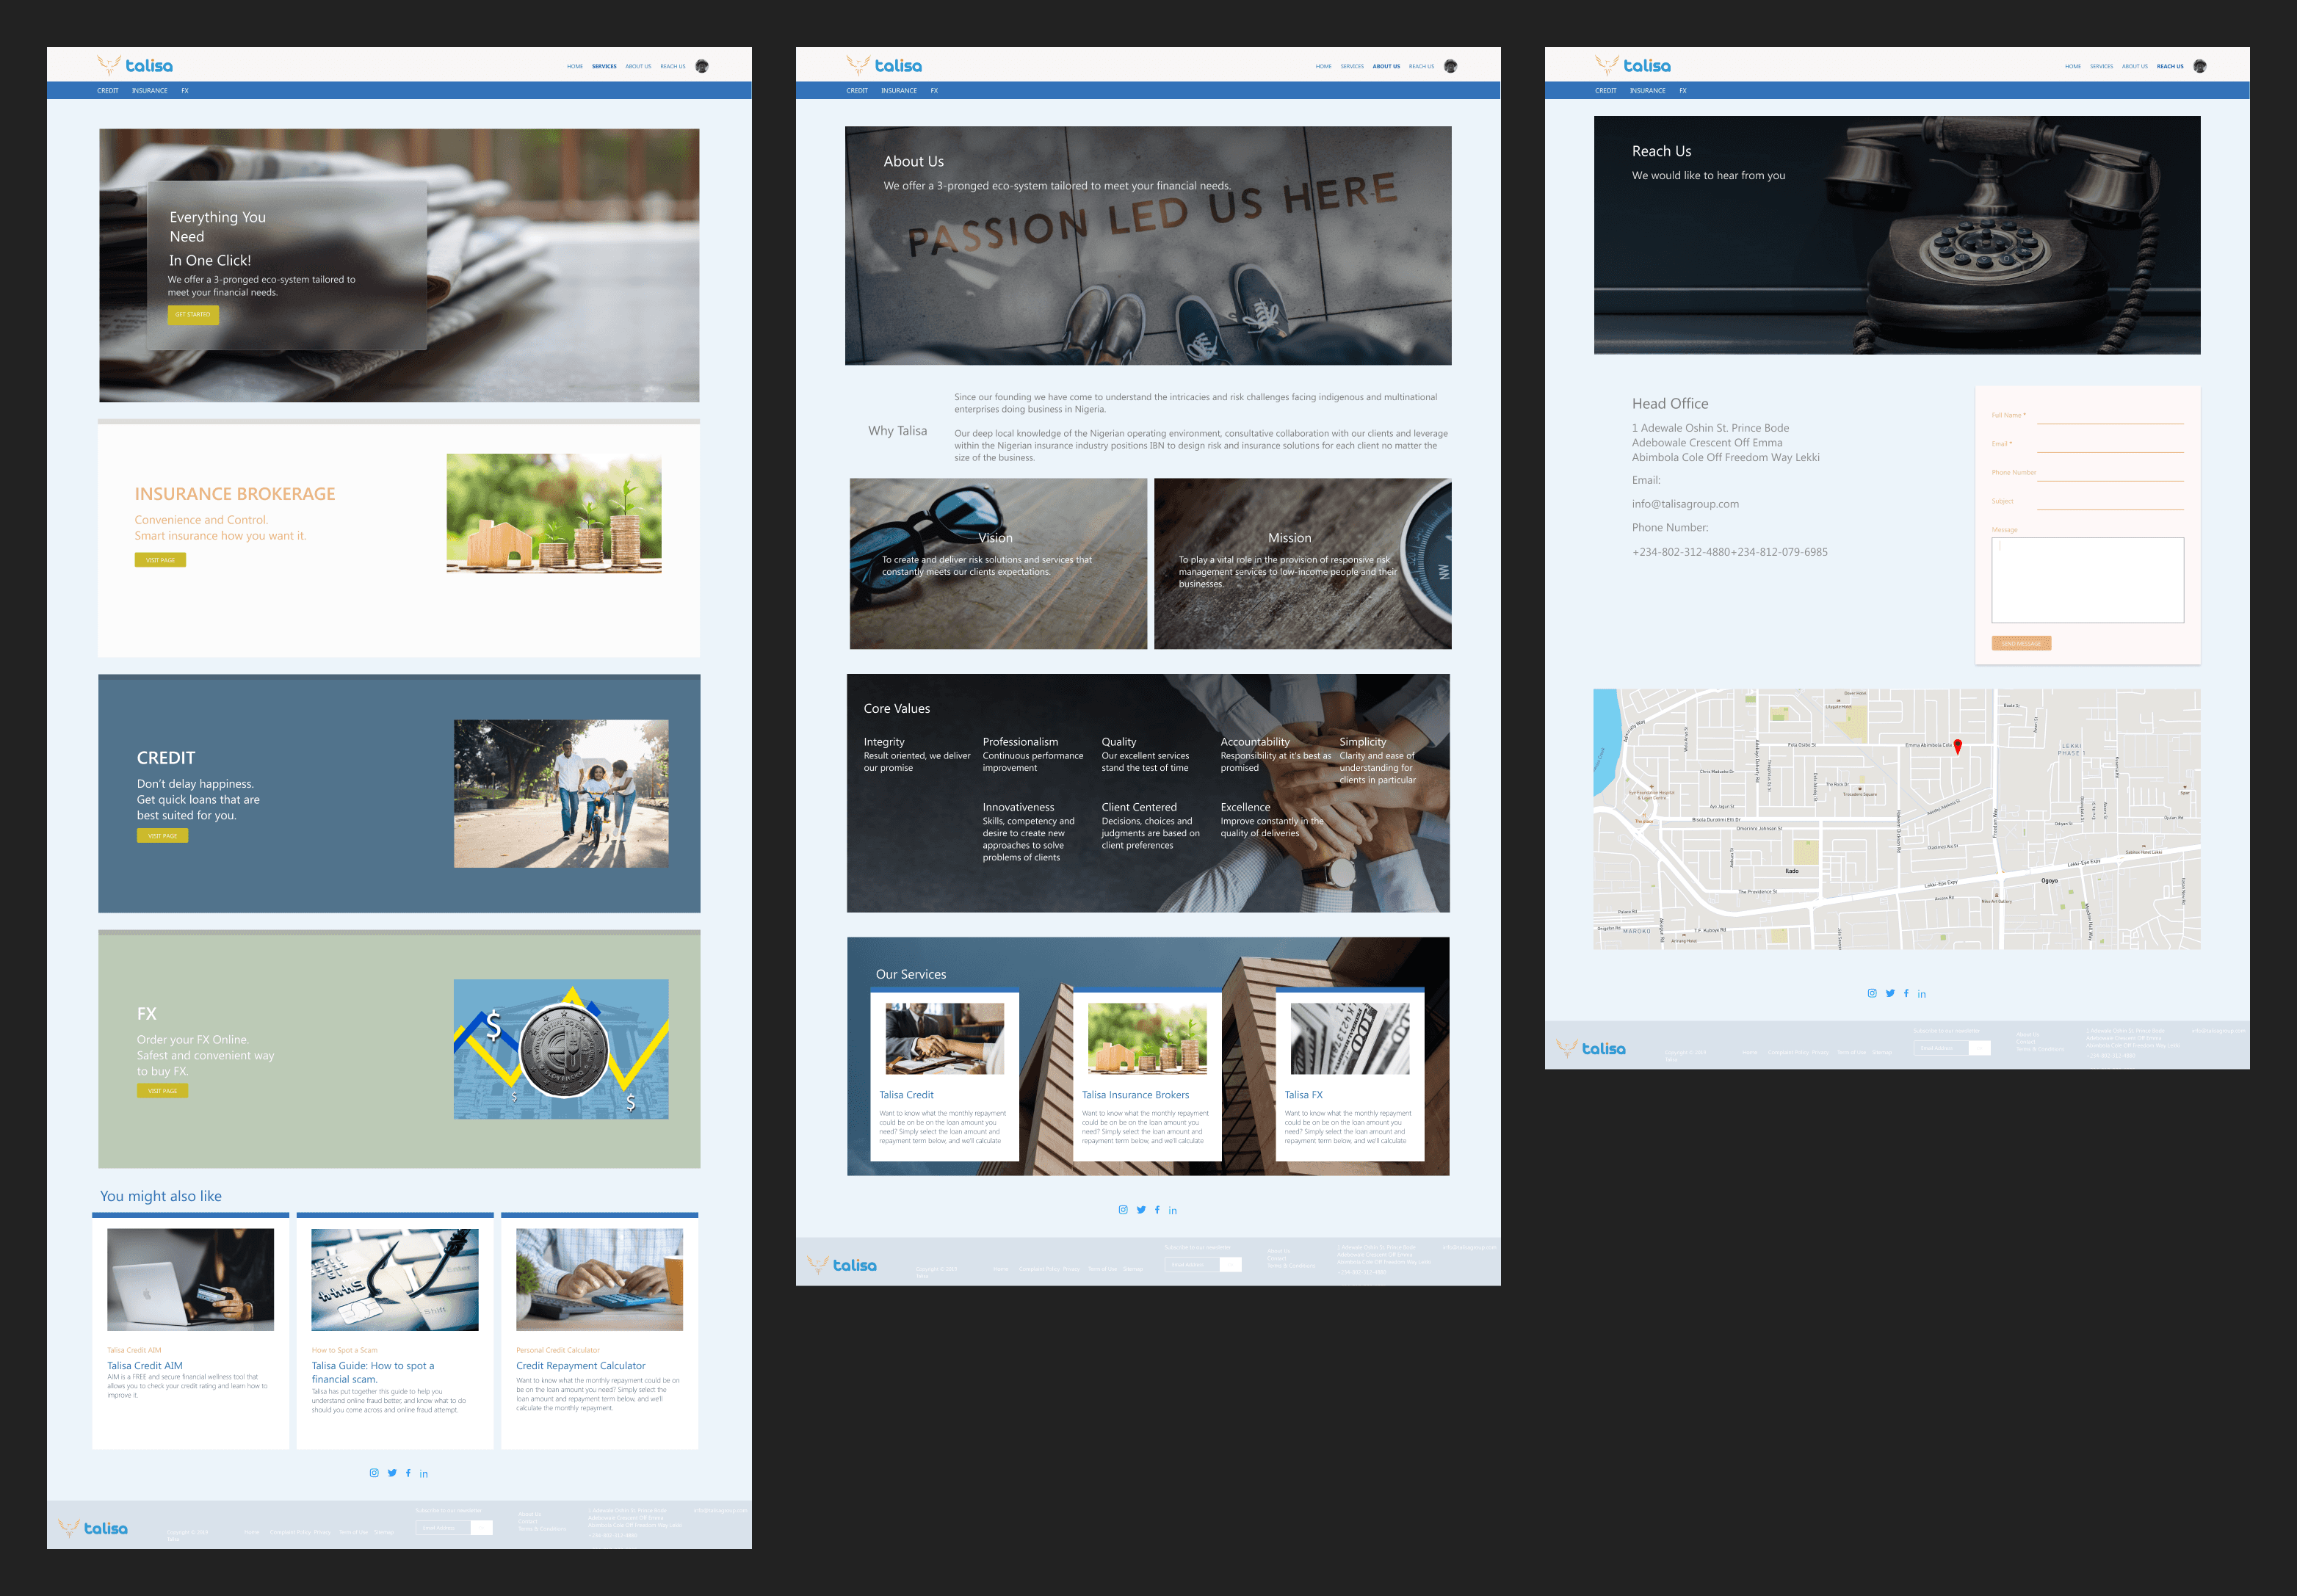2297x1596 pixels.
Task: Open Credit Repayment Calculator article link
Action: (x=580, y=1365)
